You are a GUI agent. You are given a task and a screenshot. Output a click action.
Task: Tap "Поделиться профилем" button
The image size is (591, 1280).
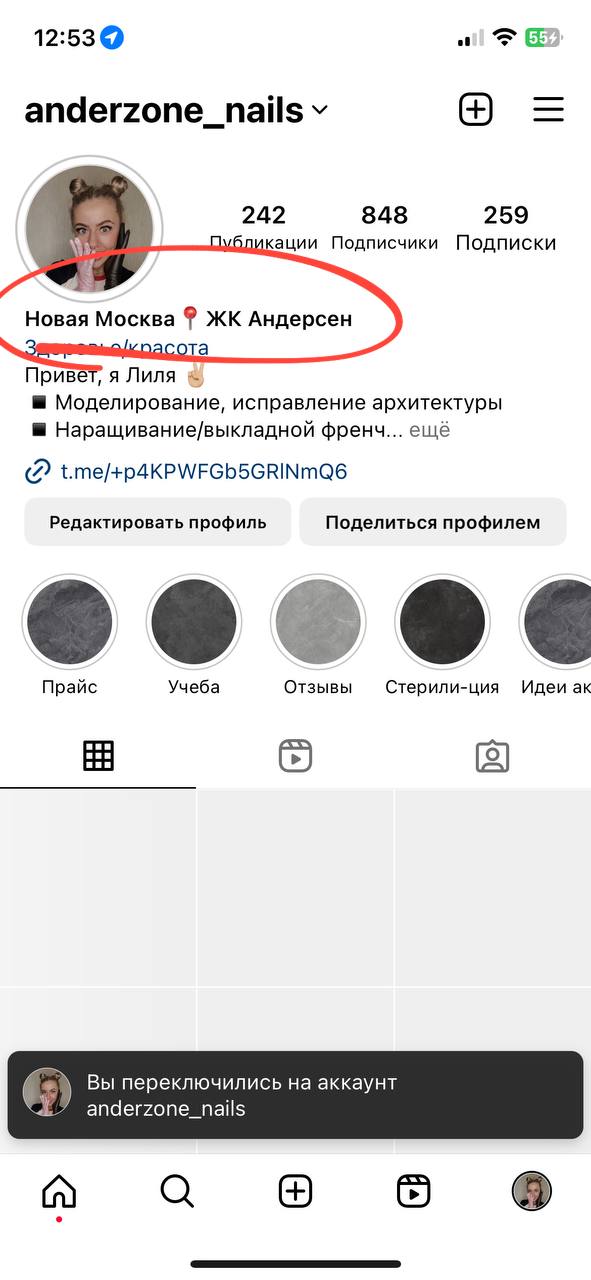[x=433, y=522]
